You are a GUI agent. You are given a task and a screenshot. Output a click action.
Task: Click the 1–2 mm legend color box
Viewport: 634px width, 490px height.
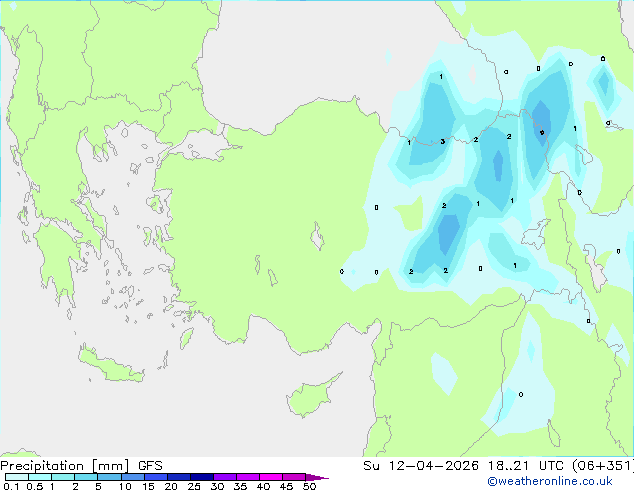coord(63,477)
